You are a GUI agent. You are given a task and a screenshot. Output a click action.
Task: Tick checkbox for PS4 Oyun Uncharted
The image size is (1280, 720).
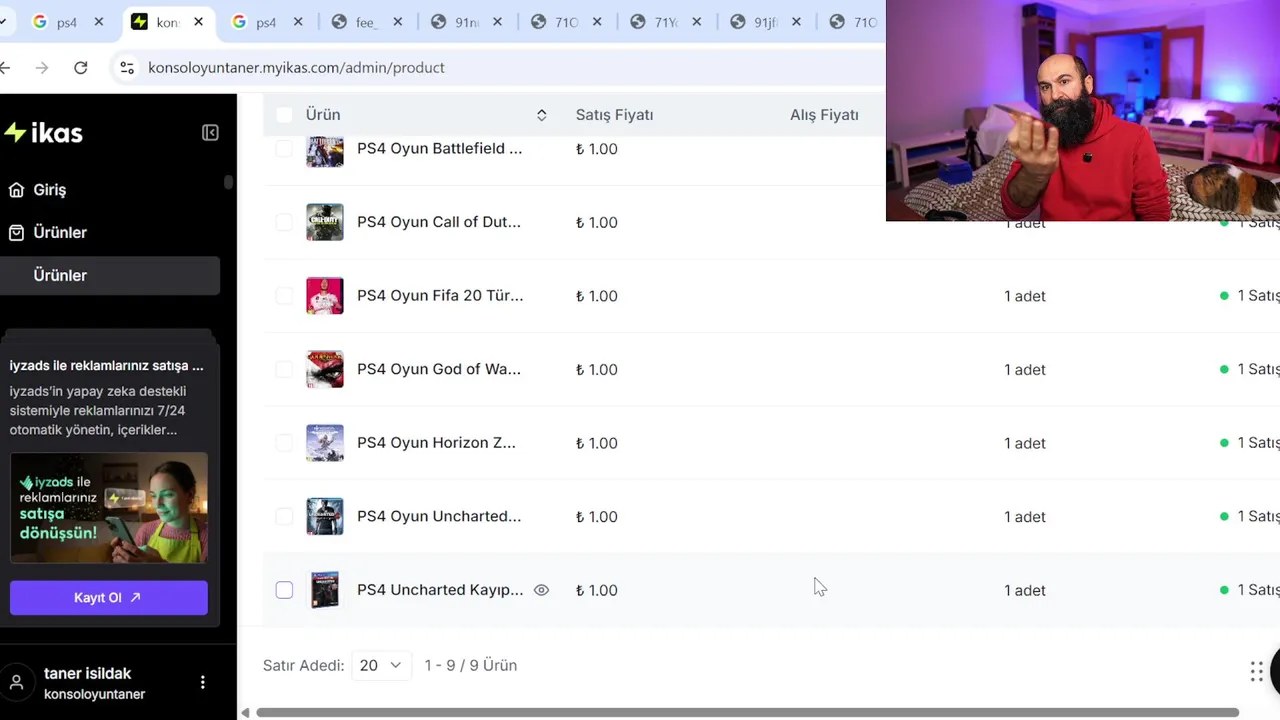284,516
